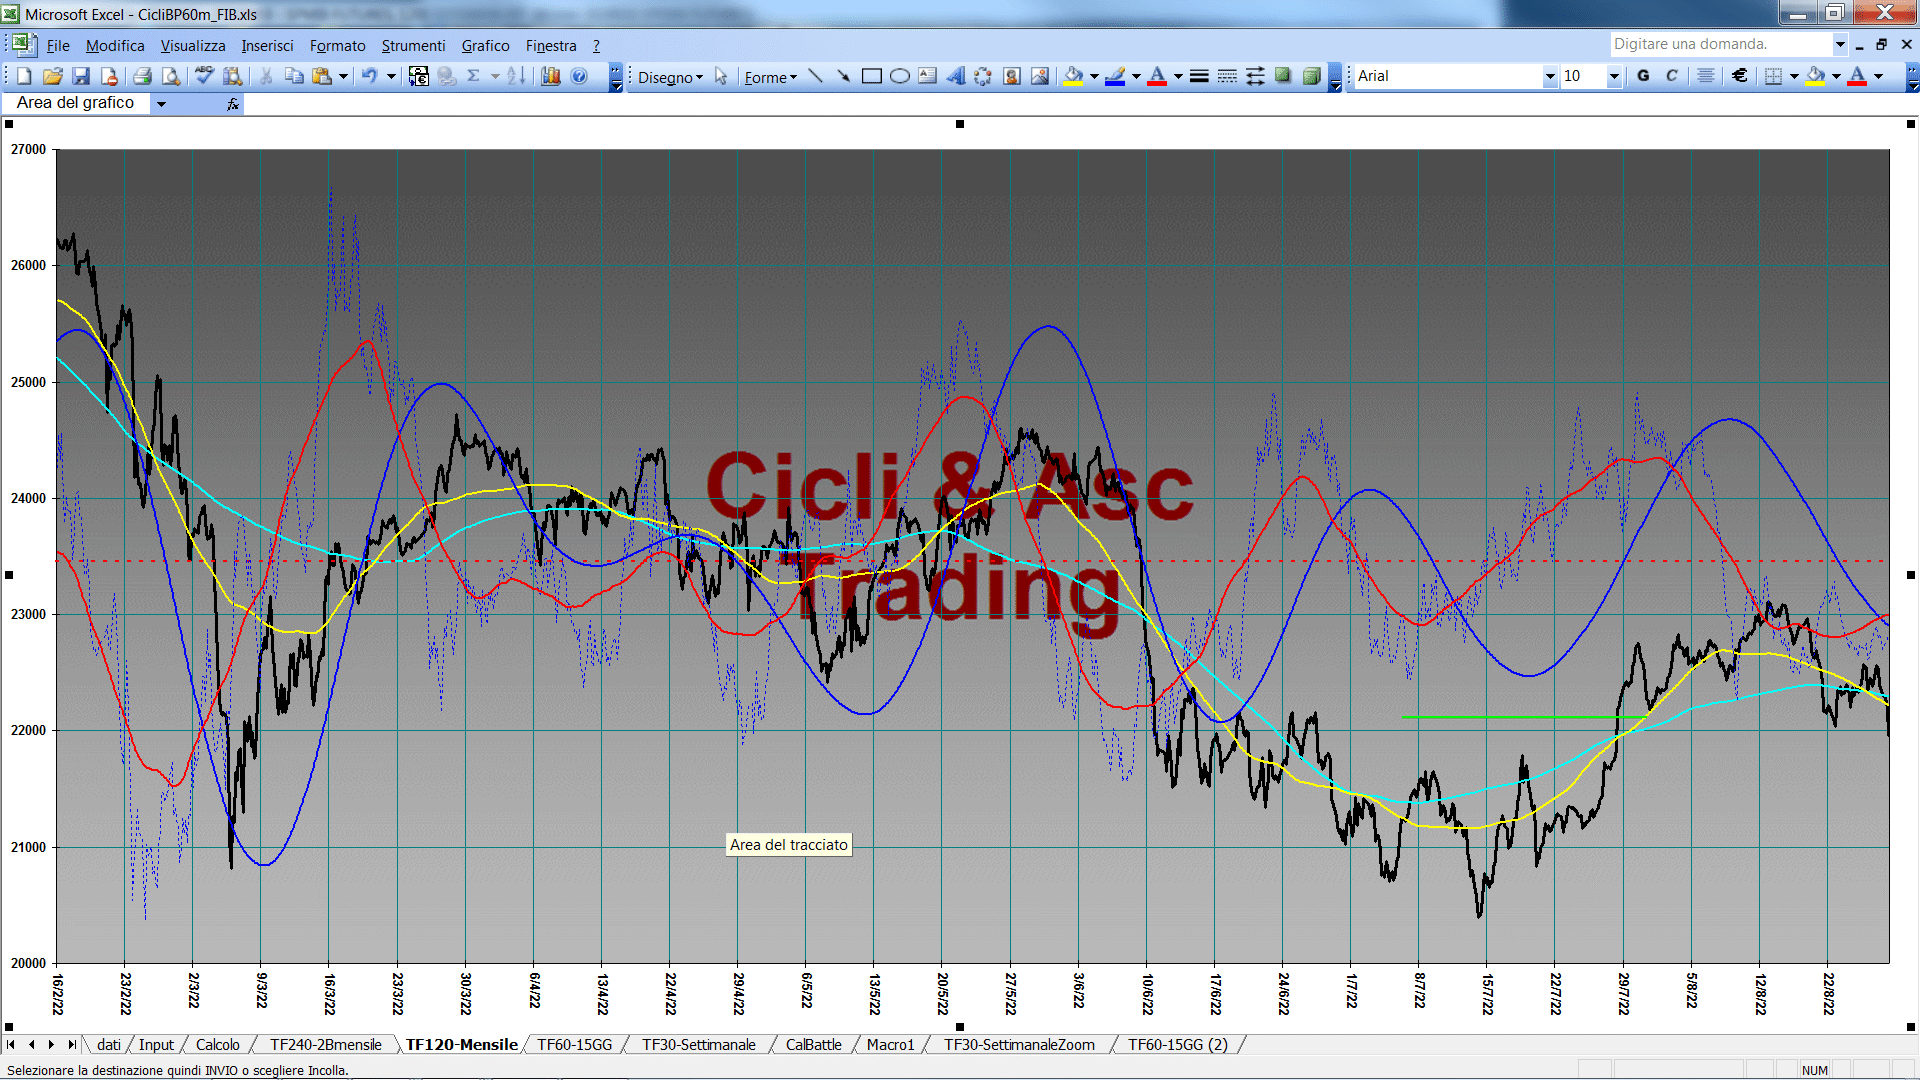Create a new workbook with the New icon

25,76
